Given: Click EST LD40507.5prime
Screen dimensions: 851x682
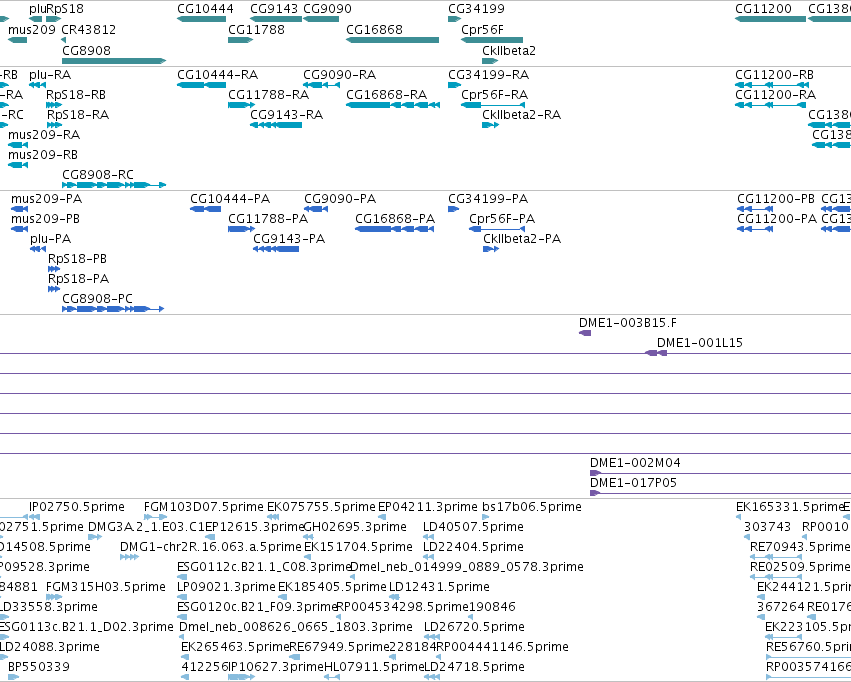Looking at the screenshot, I should 473,527.
